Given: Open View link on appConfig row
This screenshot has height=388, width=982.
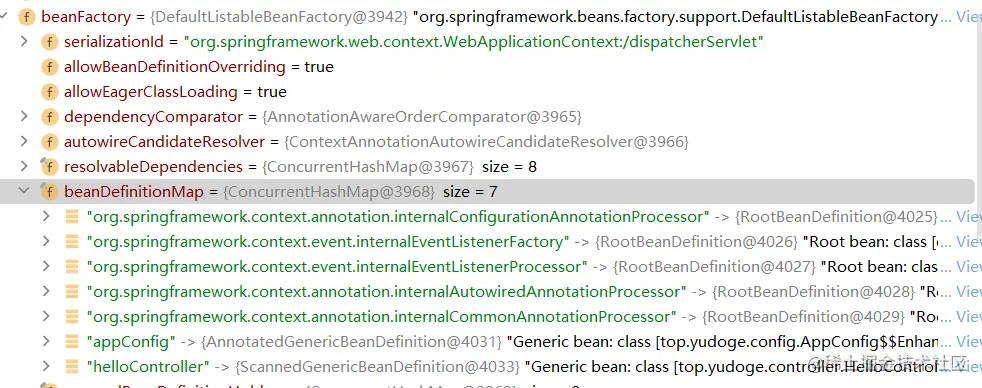Looking at the screenshot, I should (x=968, y=342).
